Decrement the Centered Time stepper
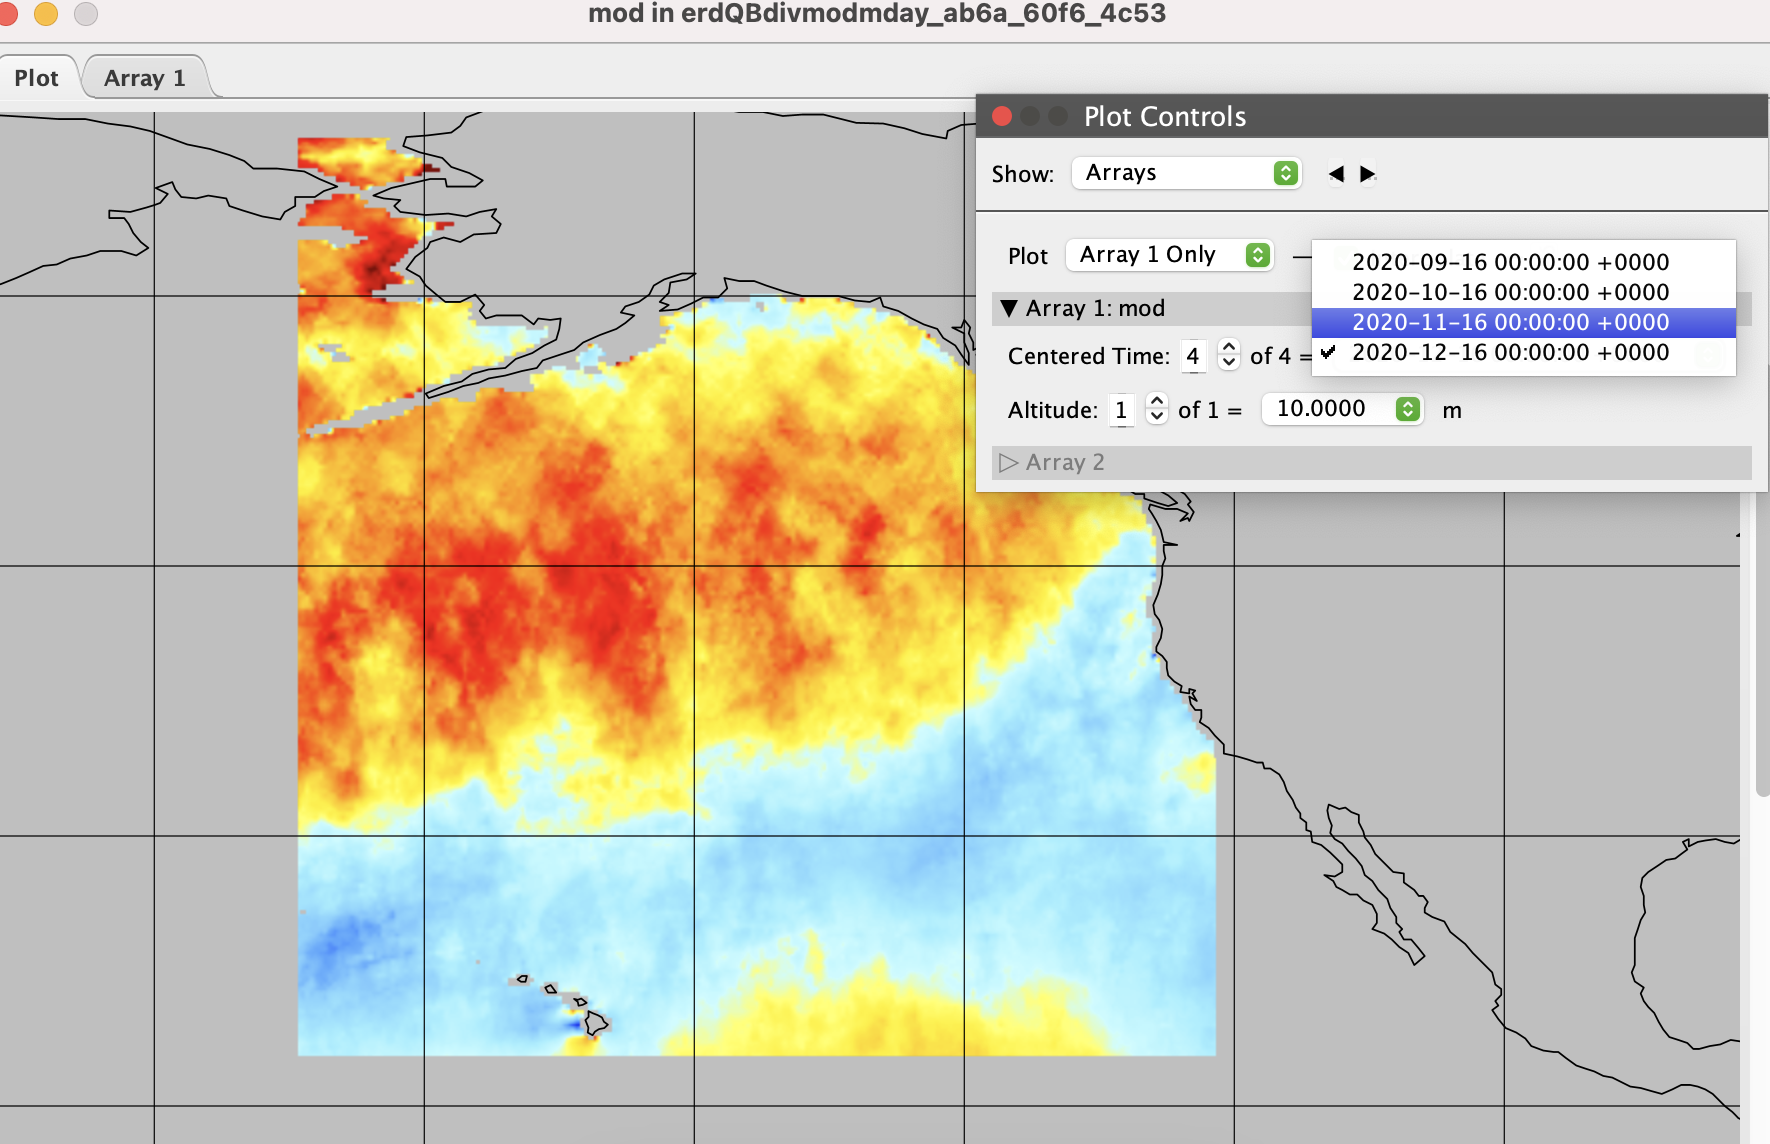1770x1144 pixels. [1229, 363]
